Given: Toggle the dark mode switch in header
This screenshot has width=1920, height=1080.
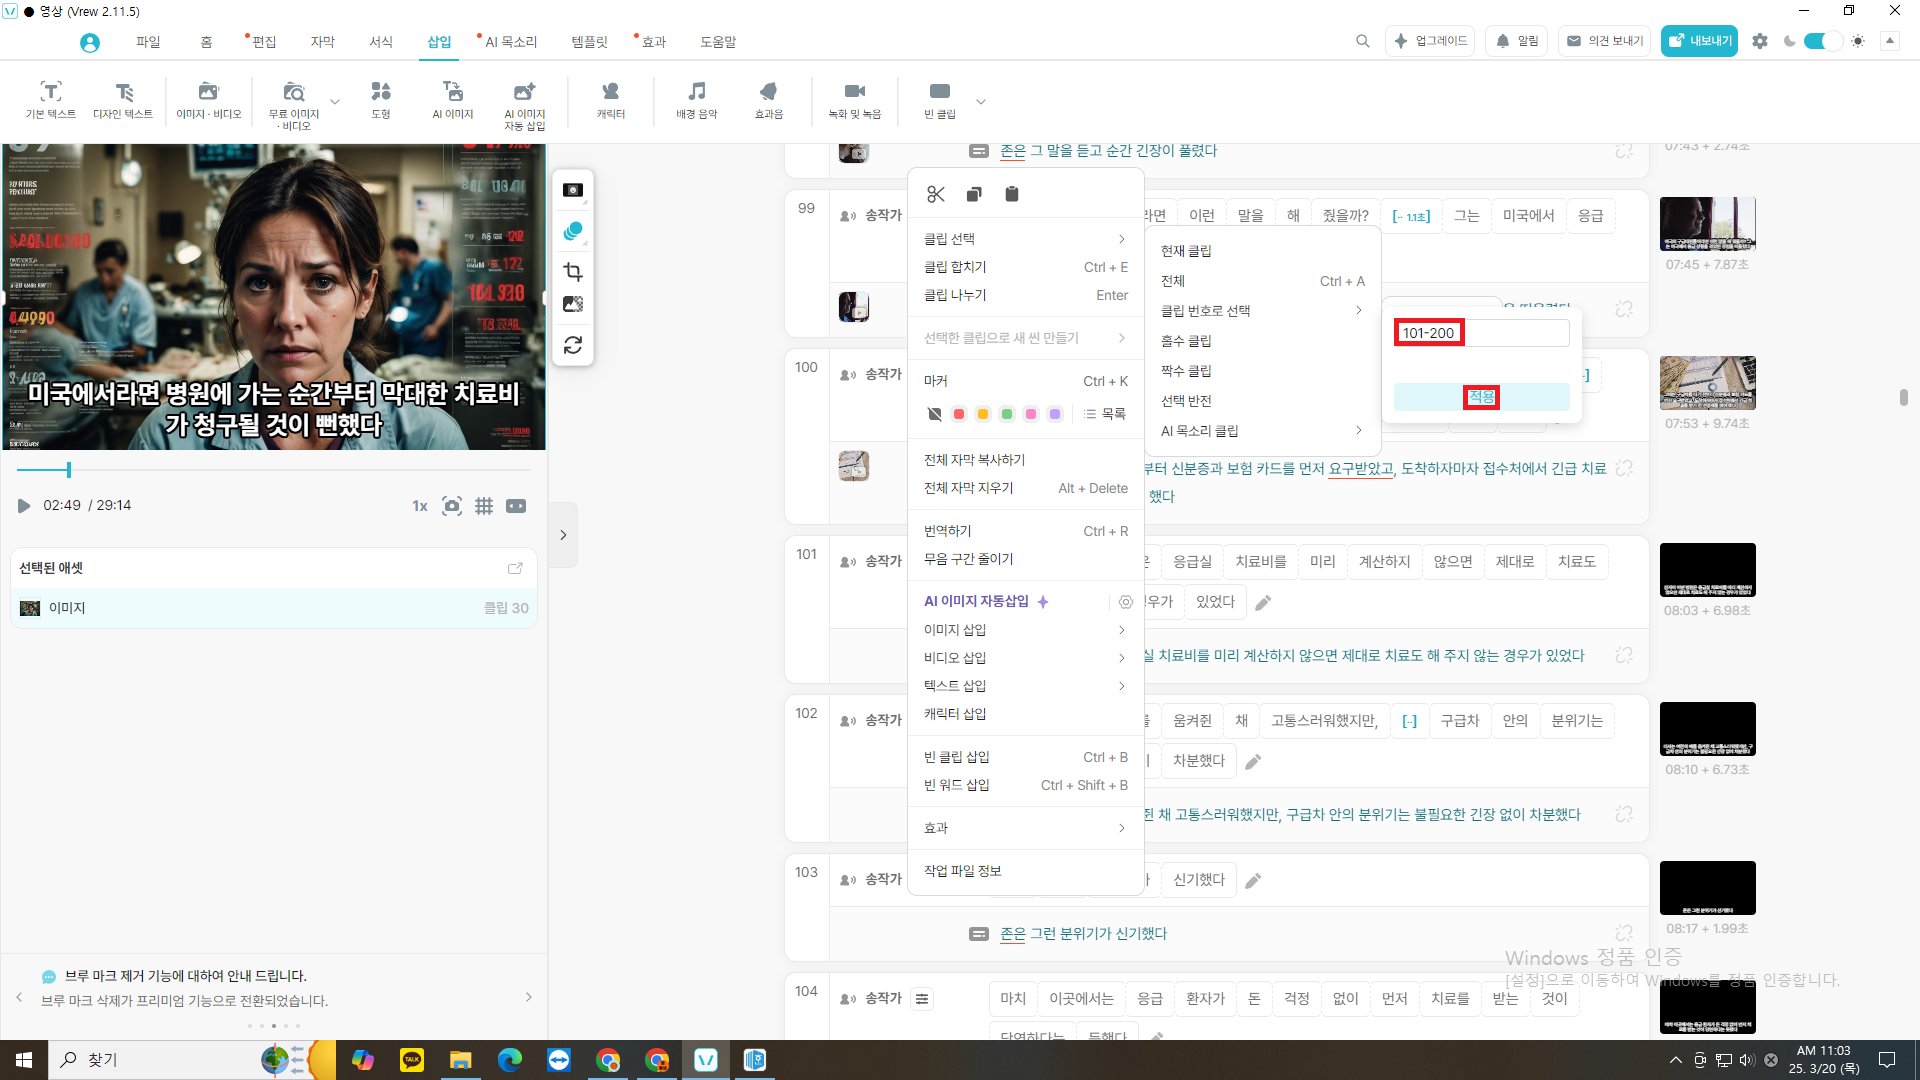Looking at the screenshot, I should click(x=1822, y=41).
